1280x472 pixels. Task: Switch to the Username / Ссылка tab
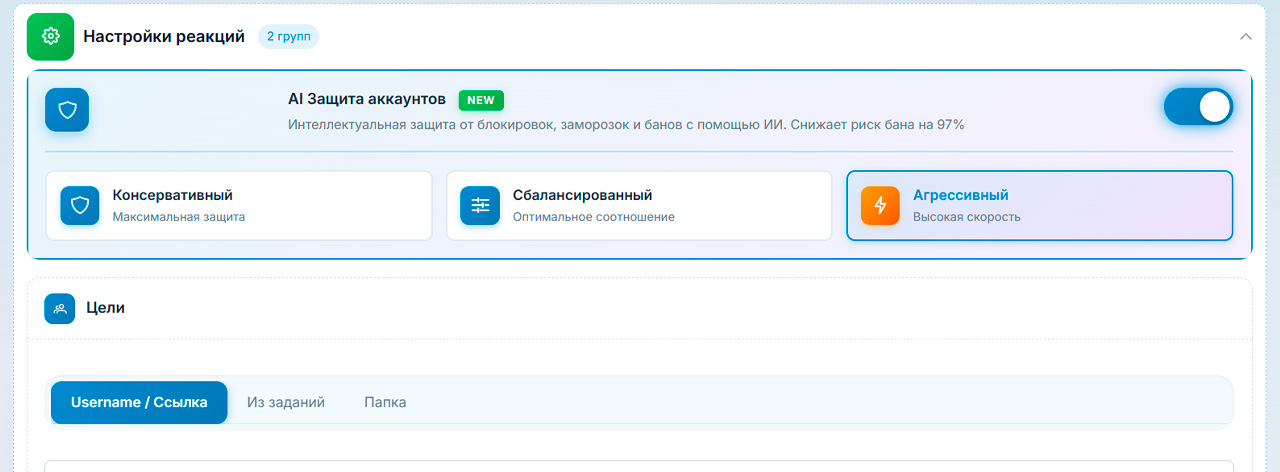point(139,402)
